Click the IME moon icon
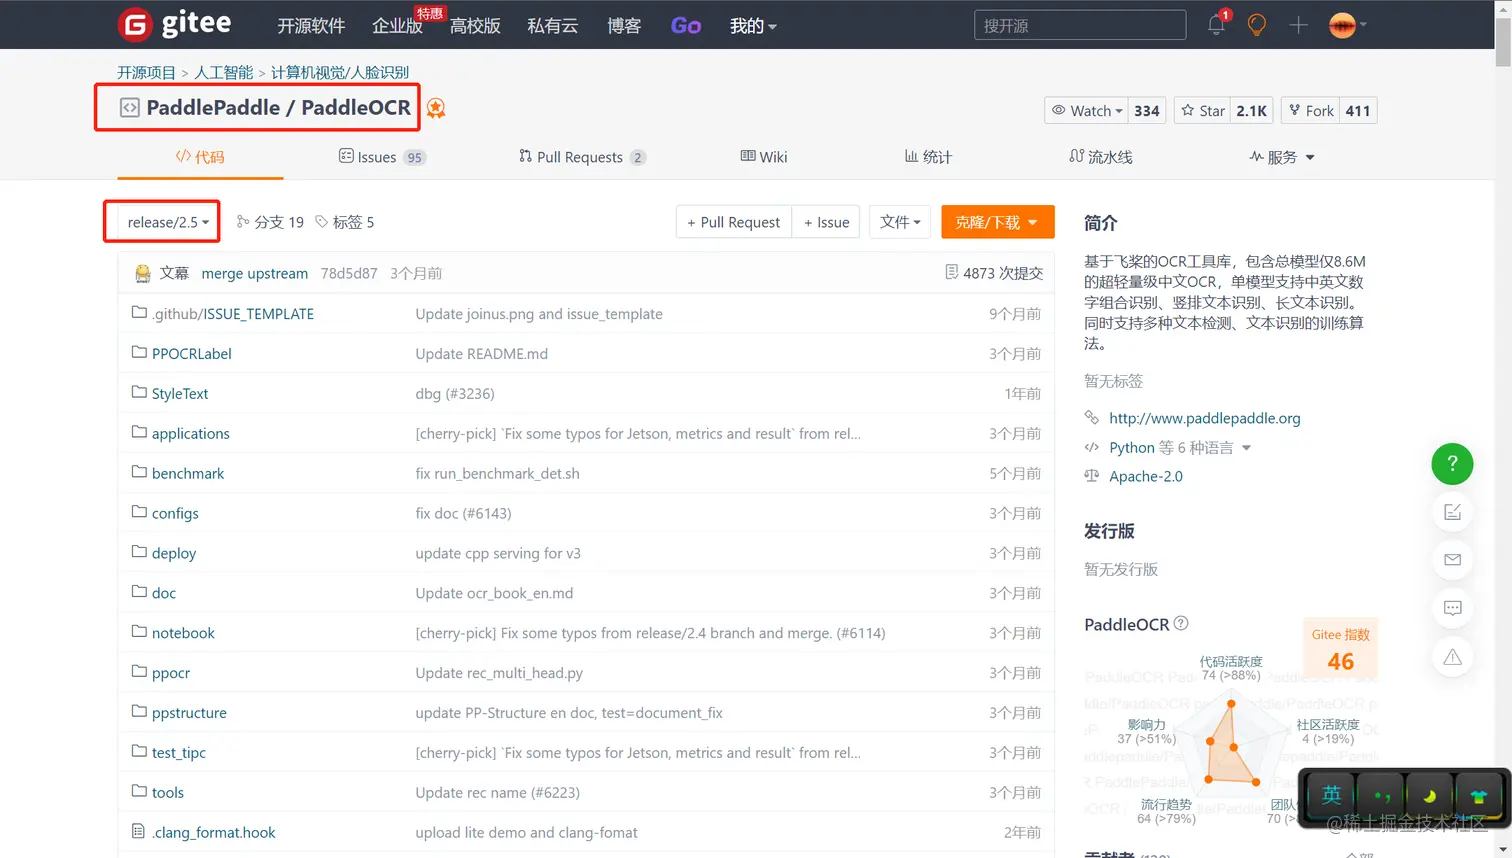This screenshot has width=1512, height=858. pos(1430,796)
